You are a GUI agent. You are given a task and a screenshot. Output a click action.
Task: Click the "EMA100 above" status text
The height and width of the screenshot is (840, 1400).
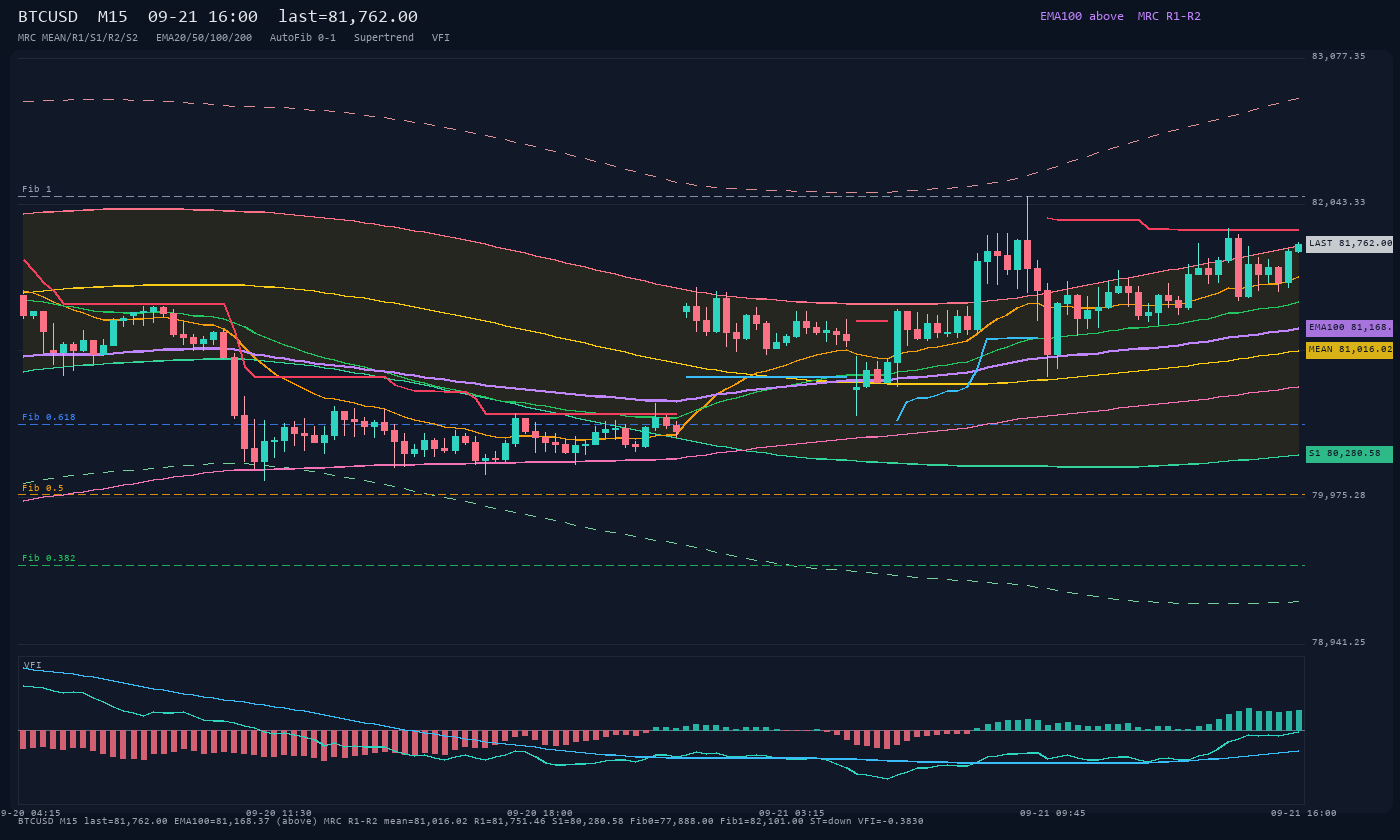(1081, 16)
